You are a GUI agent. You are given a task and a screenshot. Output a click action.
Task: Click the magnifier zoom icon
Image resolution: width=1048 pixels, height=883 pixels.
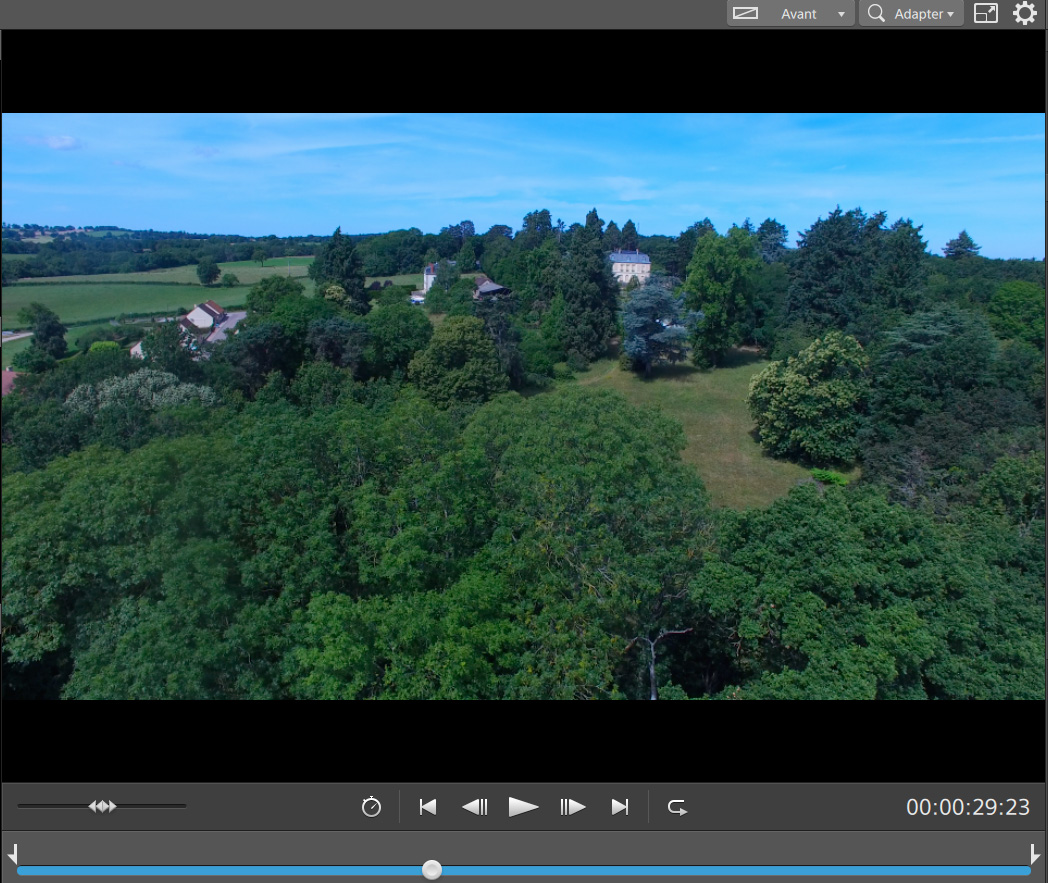tap(876, 14)
